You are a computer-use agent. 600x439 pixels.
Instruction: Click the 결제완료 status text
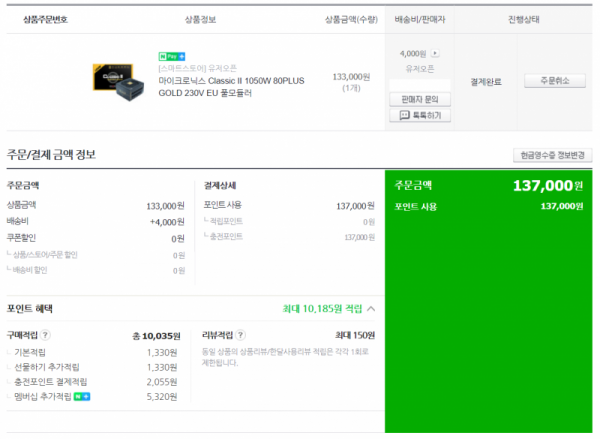tap(486, 82)
